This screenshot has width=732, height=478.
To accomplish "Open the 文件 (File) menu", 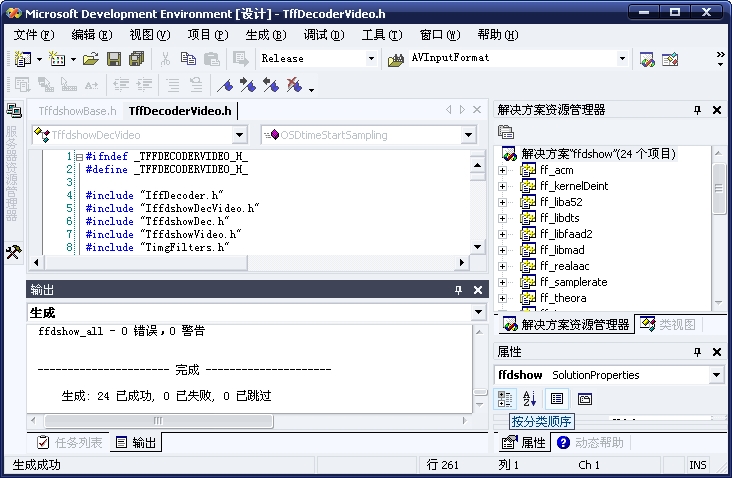I will (x=34, y=35).
